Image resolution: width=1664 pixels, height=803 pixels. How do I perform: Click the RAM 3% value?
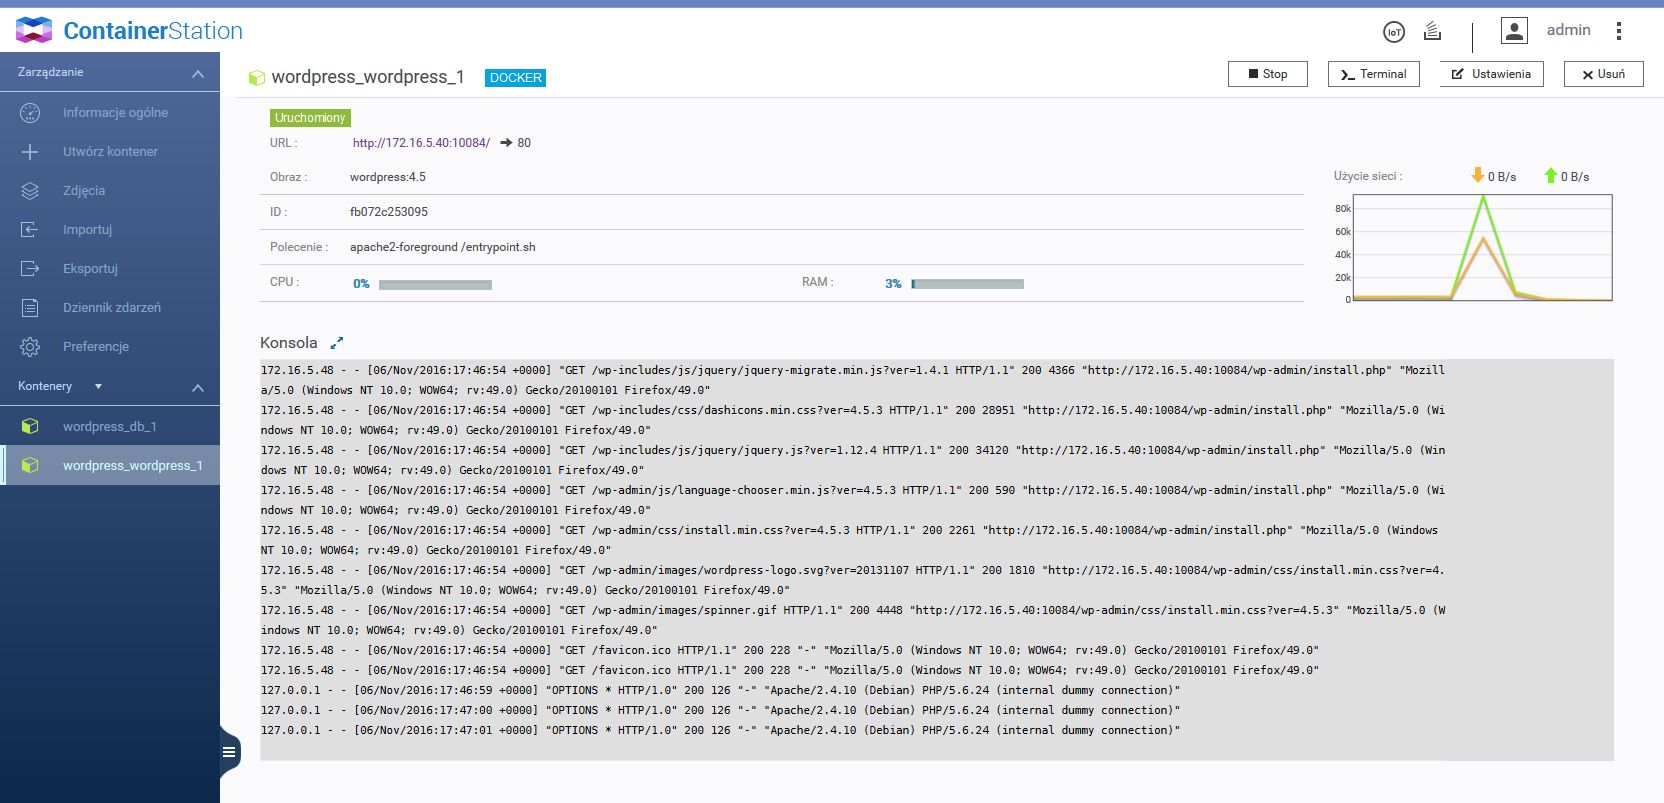click(893, 284)
